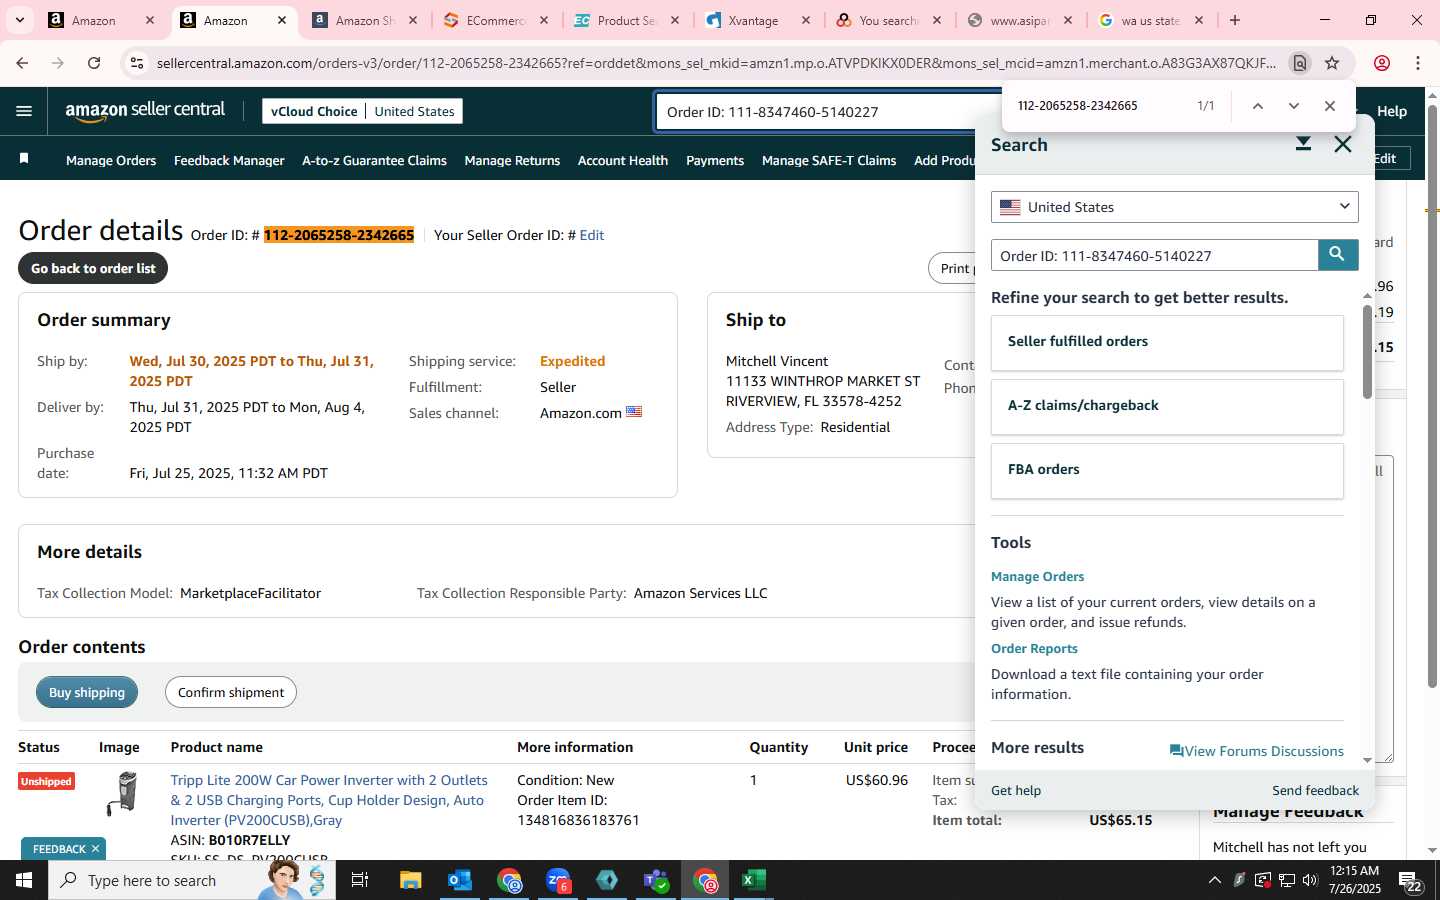Viewport: 1440px width, 900px height.
Task: Click the Manage Orders menu item
Action: point(111,160)
